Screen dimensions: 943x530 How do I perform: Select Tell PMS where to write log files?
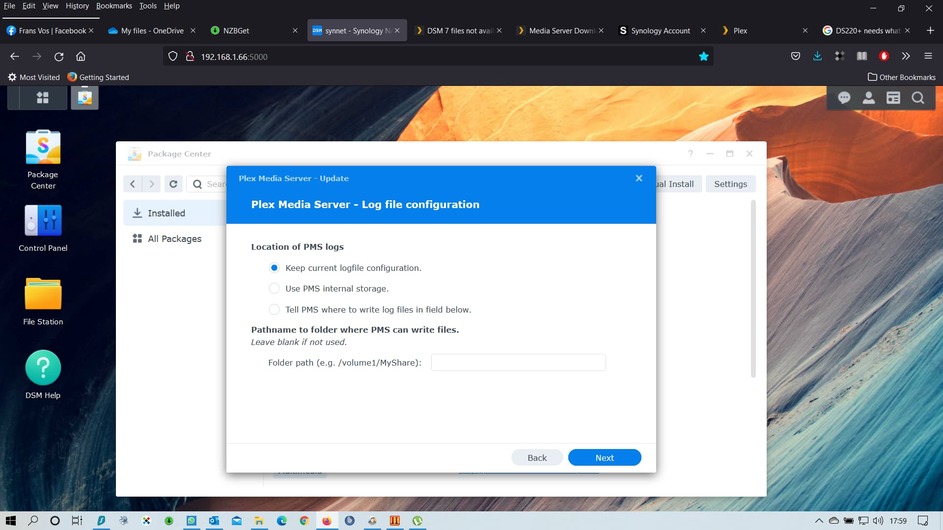[x=274, y=310]
